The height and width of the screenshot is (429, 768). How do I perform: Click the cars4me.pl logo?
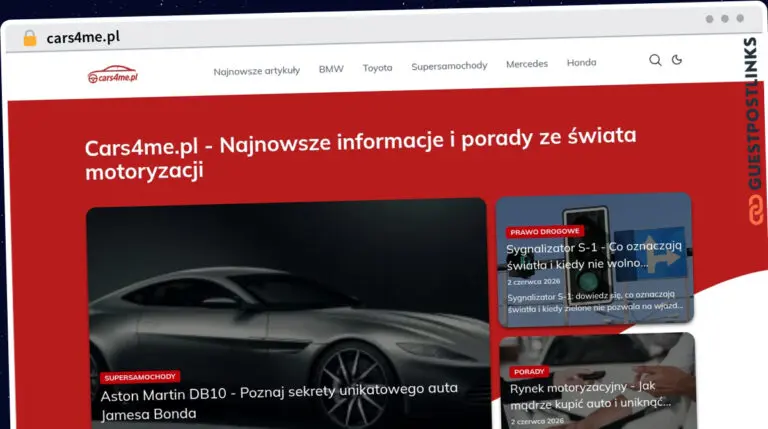click(x=113, y=74)
